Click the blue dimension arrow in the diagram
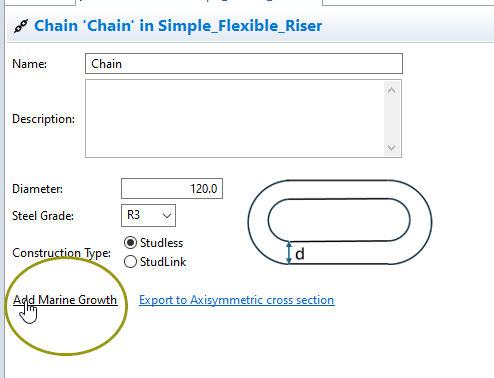This screenshot has height=378, width=494. (x=289, y=253)
